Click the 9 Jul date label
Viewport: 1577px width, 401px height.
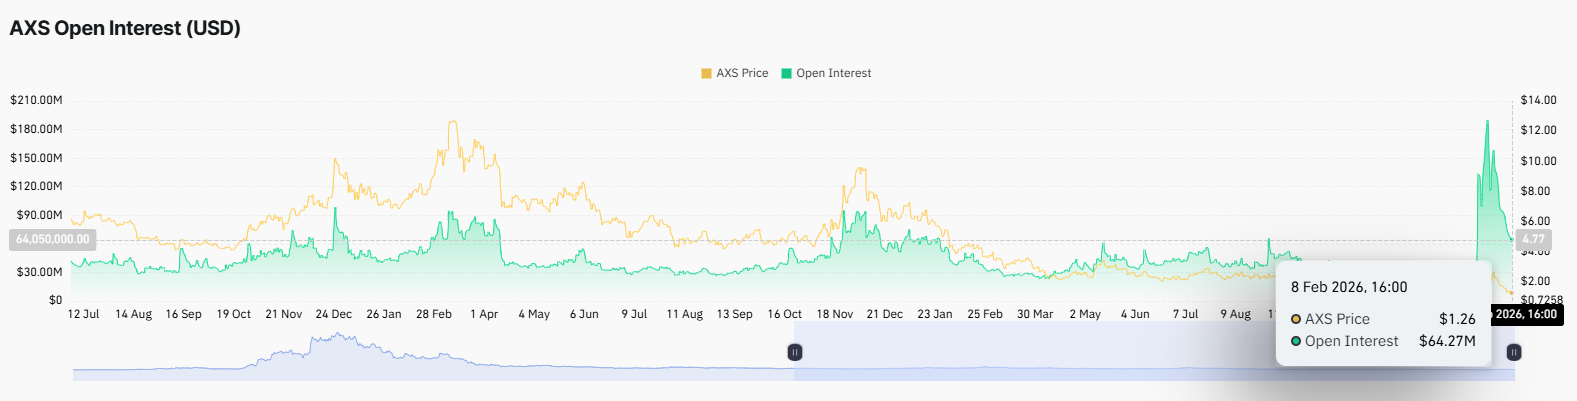[634, 314]
